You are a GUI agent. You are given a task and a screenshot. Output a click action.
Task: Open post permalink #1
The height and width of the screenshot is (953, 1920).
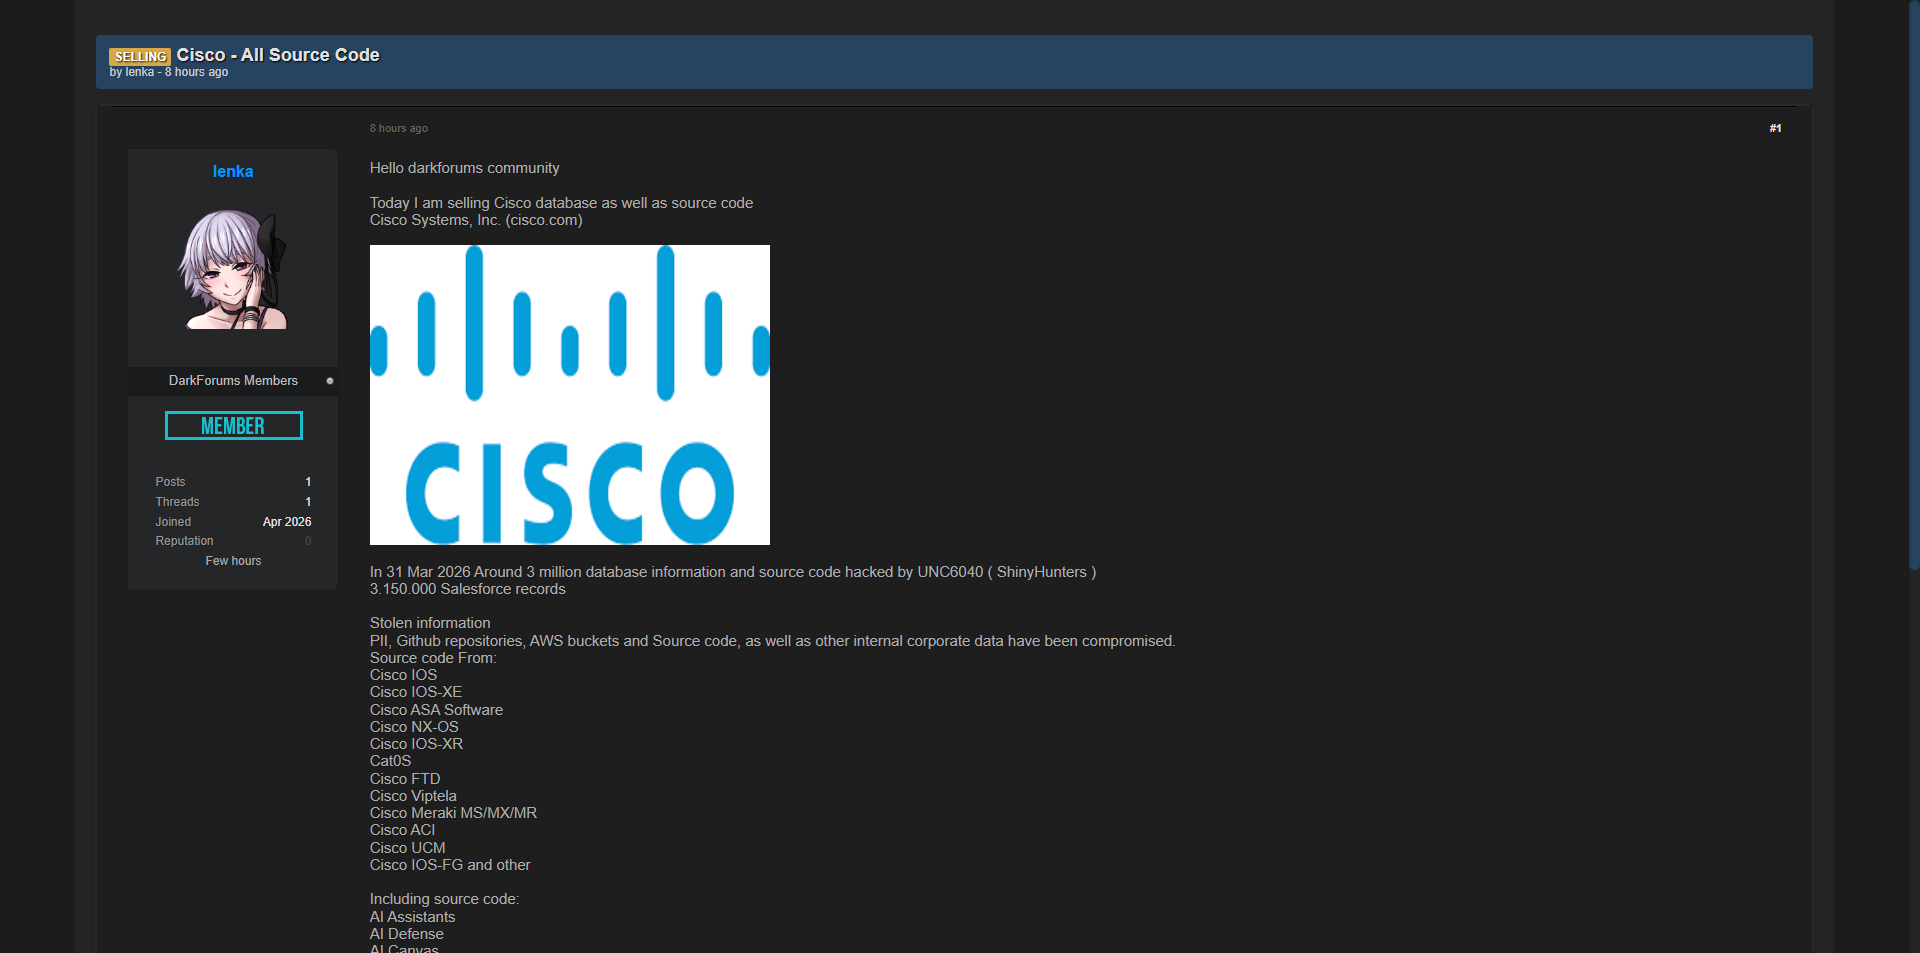(x=1774, y=128)
